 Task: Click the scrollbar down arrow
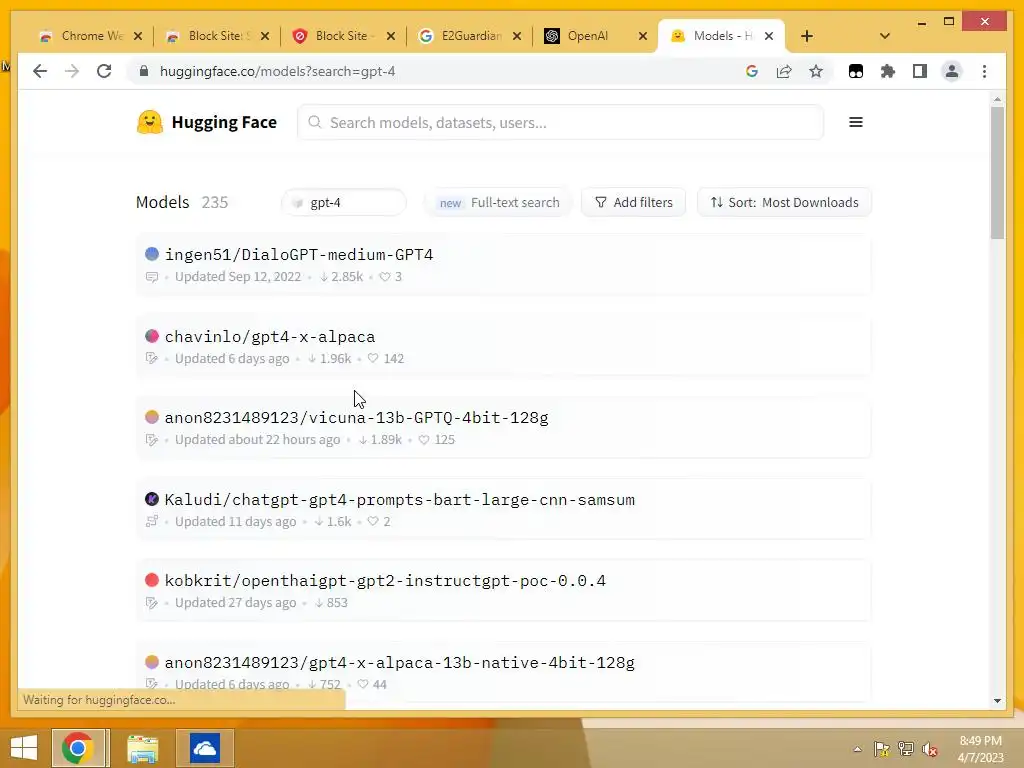[997, 701]
